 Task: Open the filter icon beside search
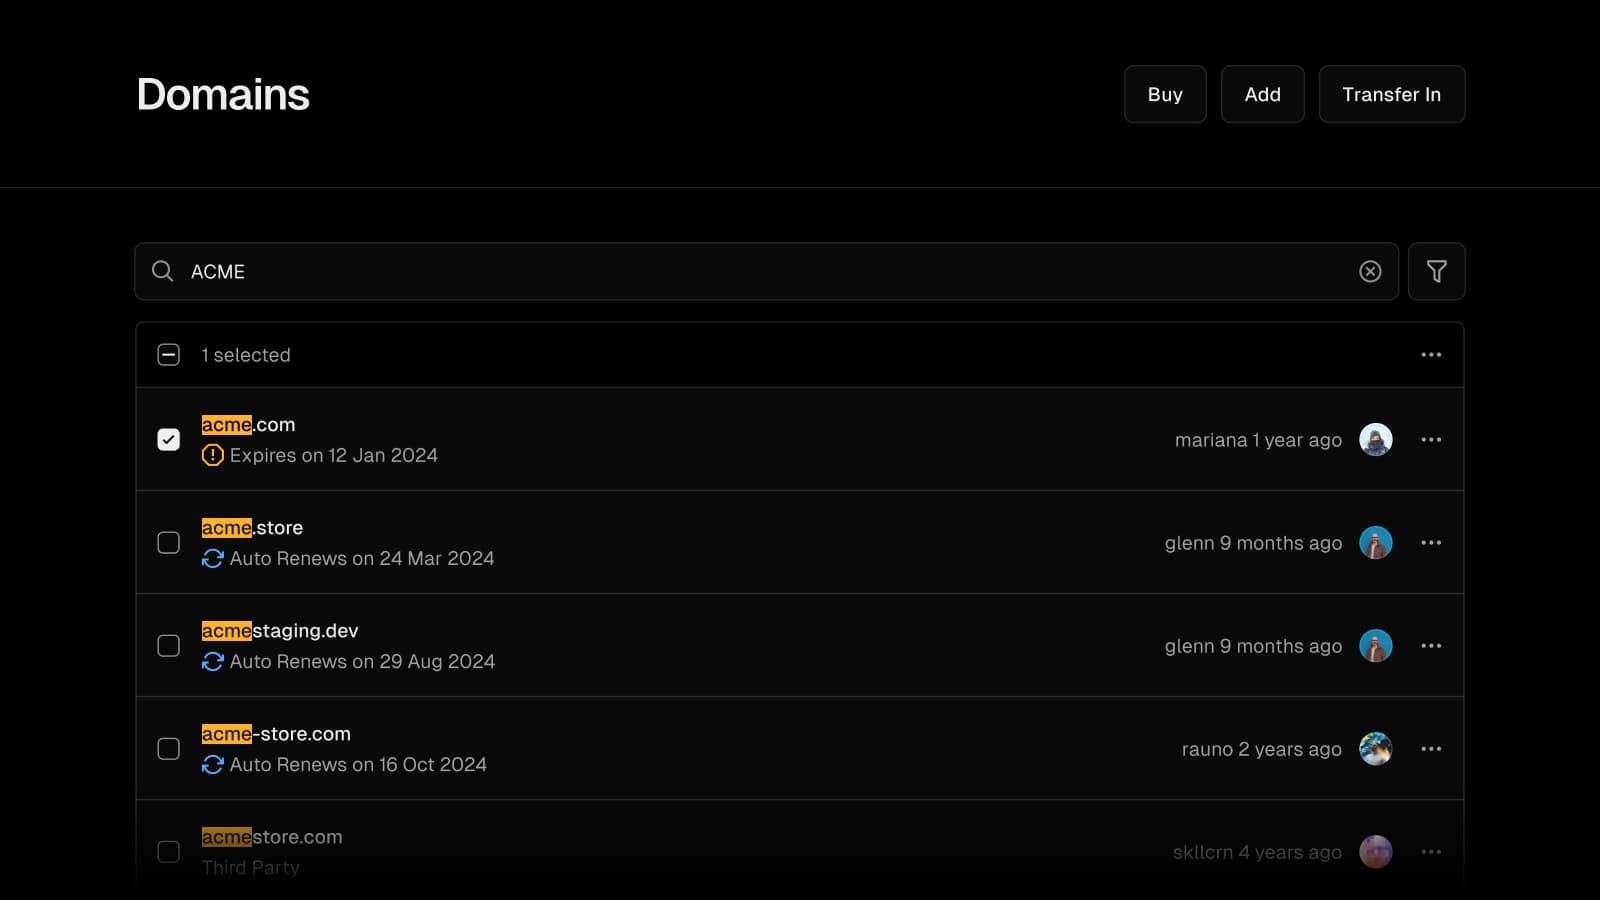(x=1436, y=271)
